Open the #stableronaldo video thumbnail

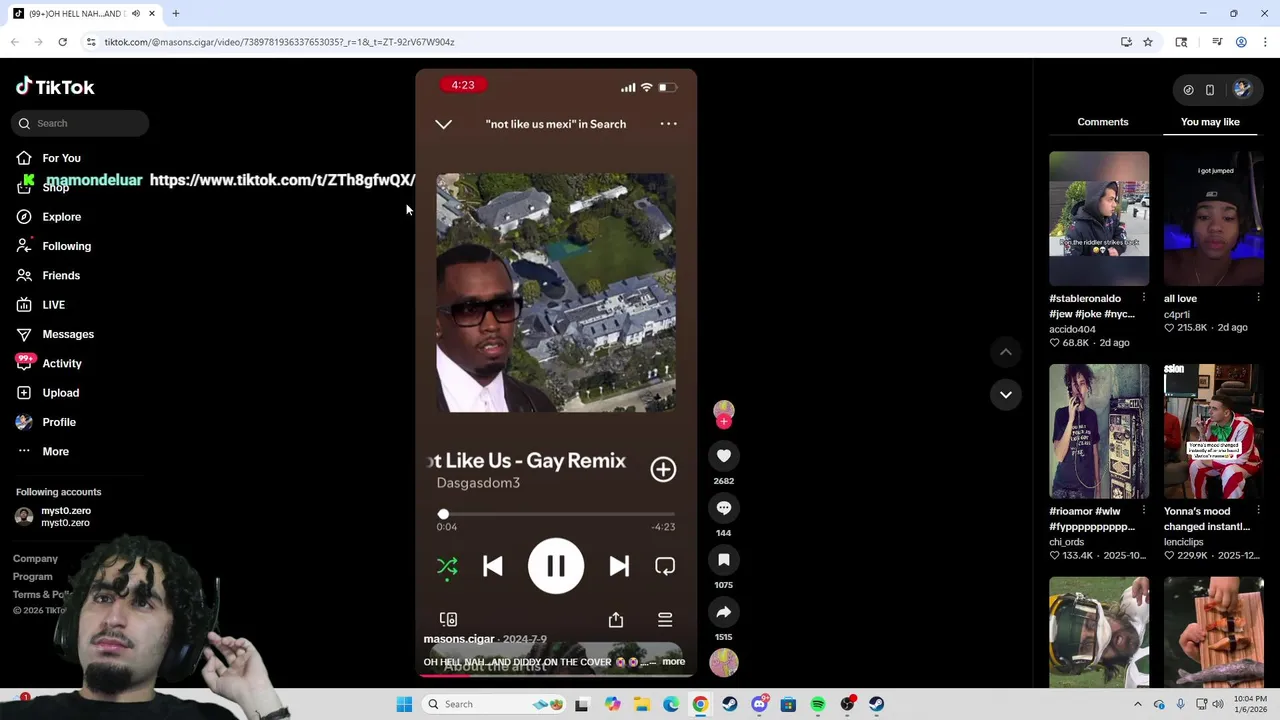click(x=1099, y=218)
